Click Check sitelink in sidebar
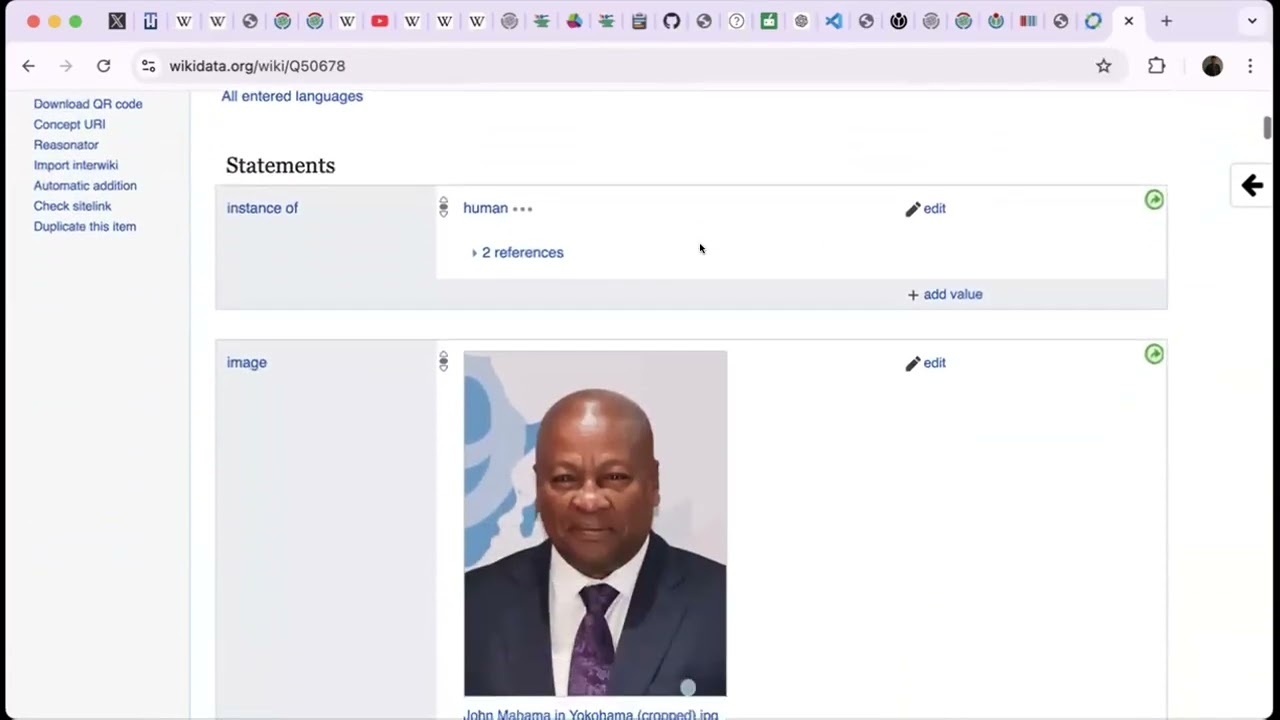 [72, 206]
